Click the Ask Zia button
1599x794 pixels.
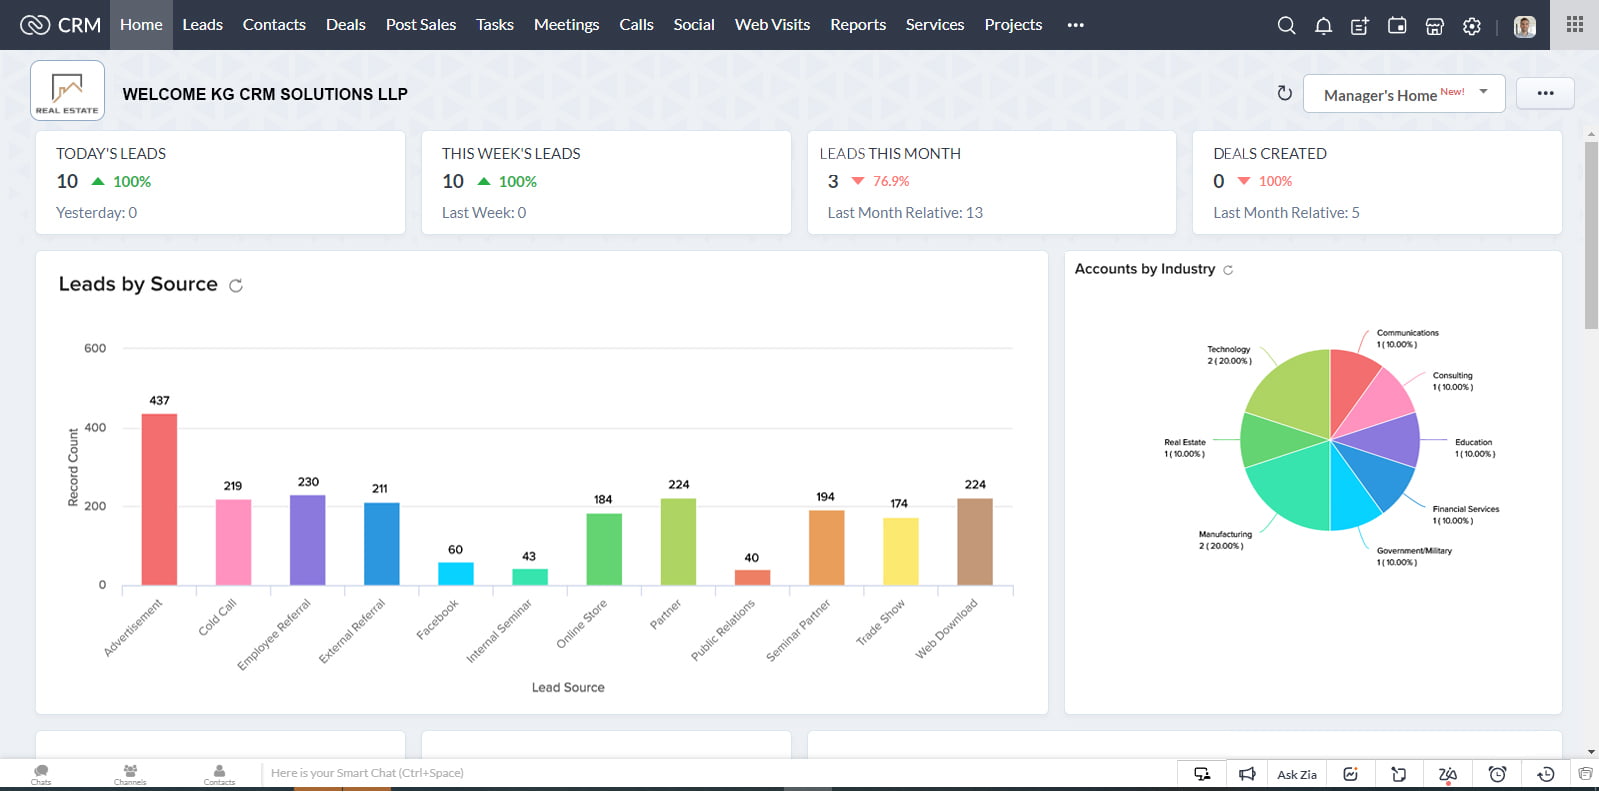click(x=1296, y=774)
